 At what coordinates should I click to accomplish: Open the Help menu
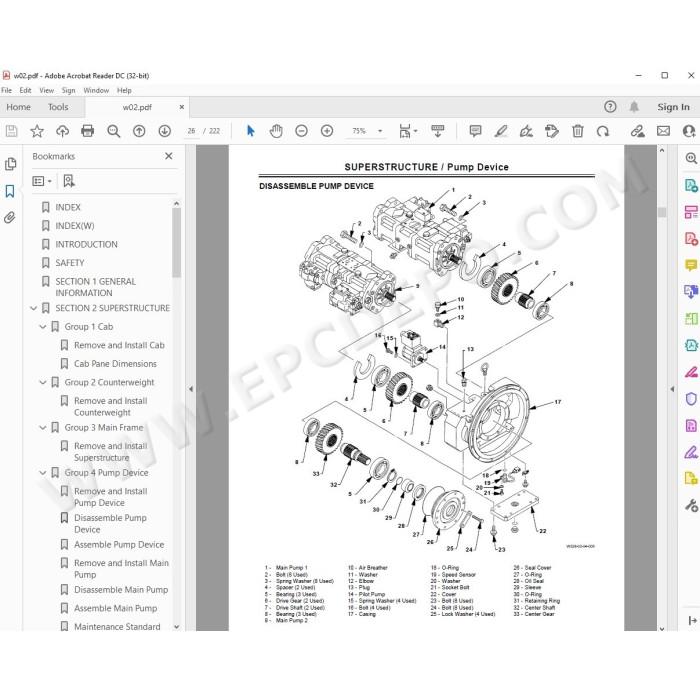pos(124,90)
